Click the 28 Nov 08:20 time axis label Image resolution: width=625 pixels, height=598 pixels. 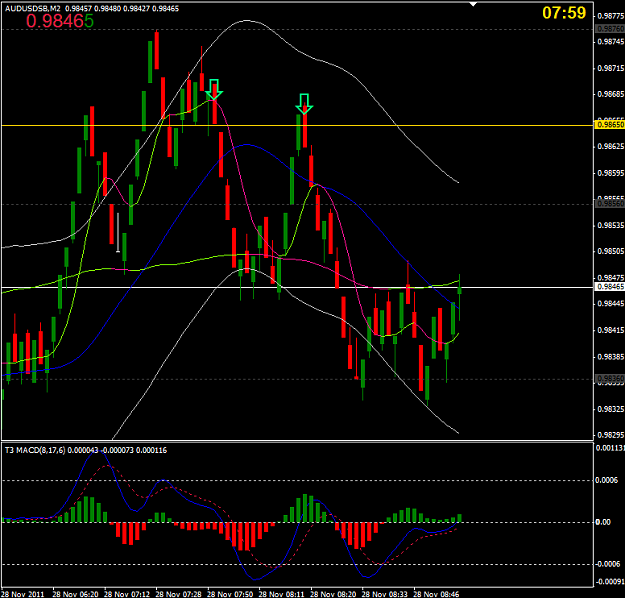[333, 594]
